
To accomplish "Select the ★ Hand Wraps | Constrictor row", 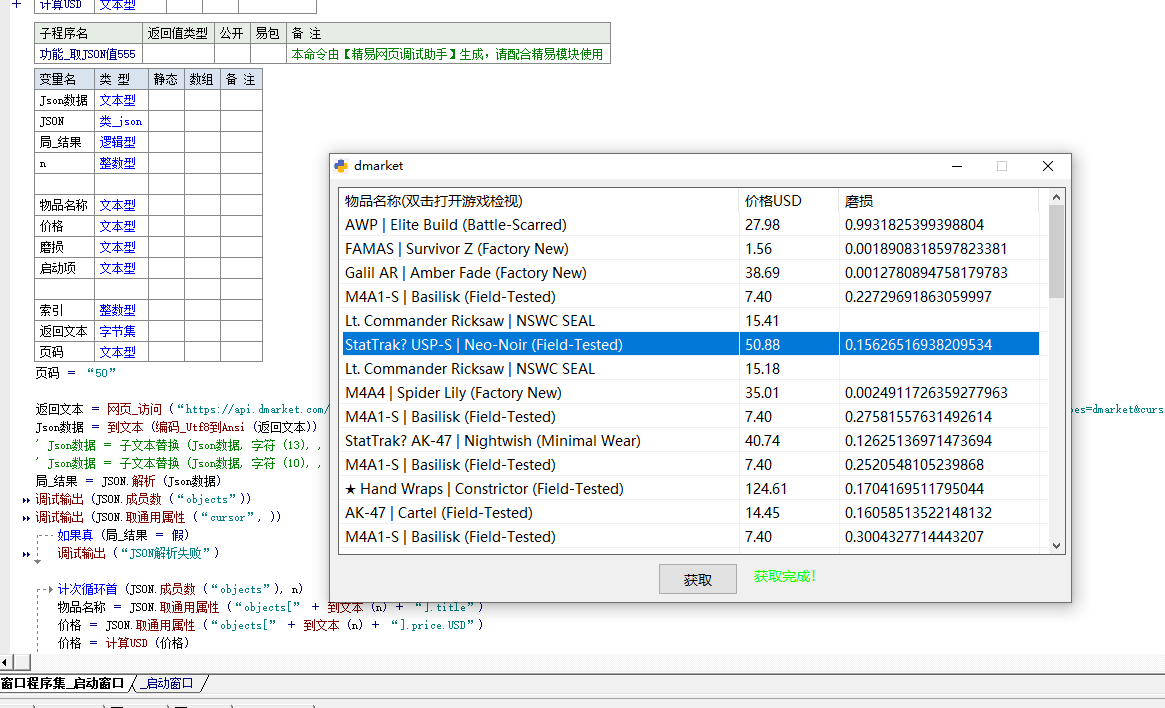I will point(484,489).
